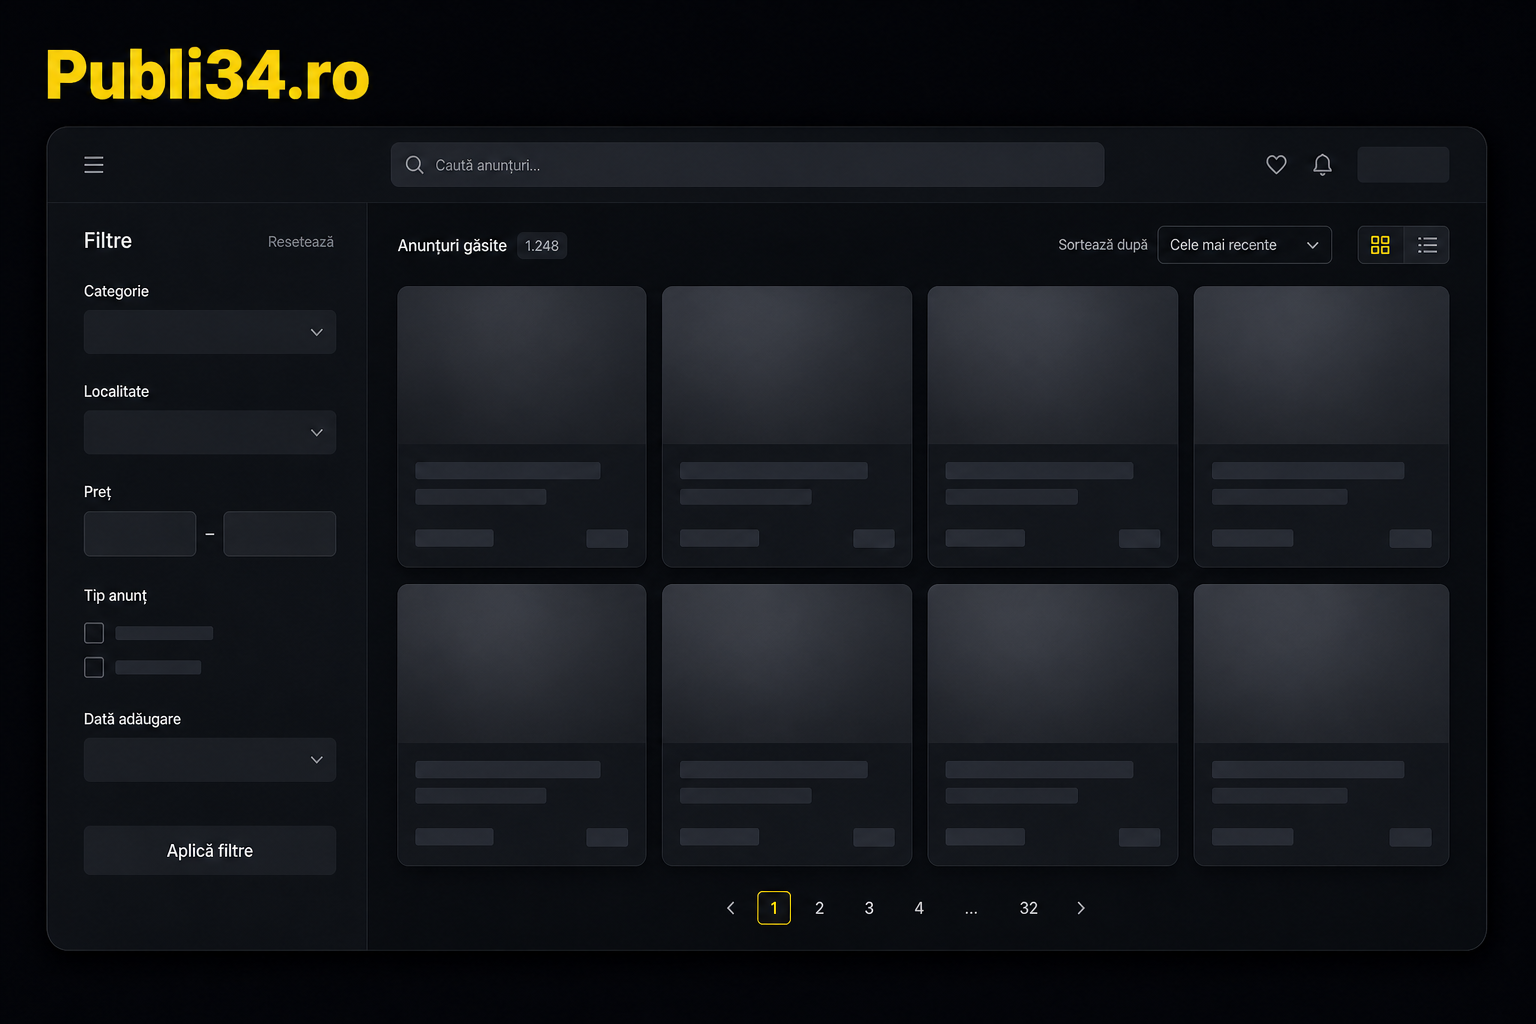The image size is (1536, 1024).
Task: Open the Categorie dropdown
Action: pyautogui.click(x=210, y=332)
